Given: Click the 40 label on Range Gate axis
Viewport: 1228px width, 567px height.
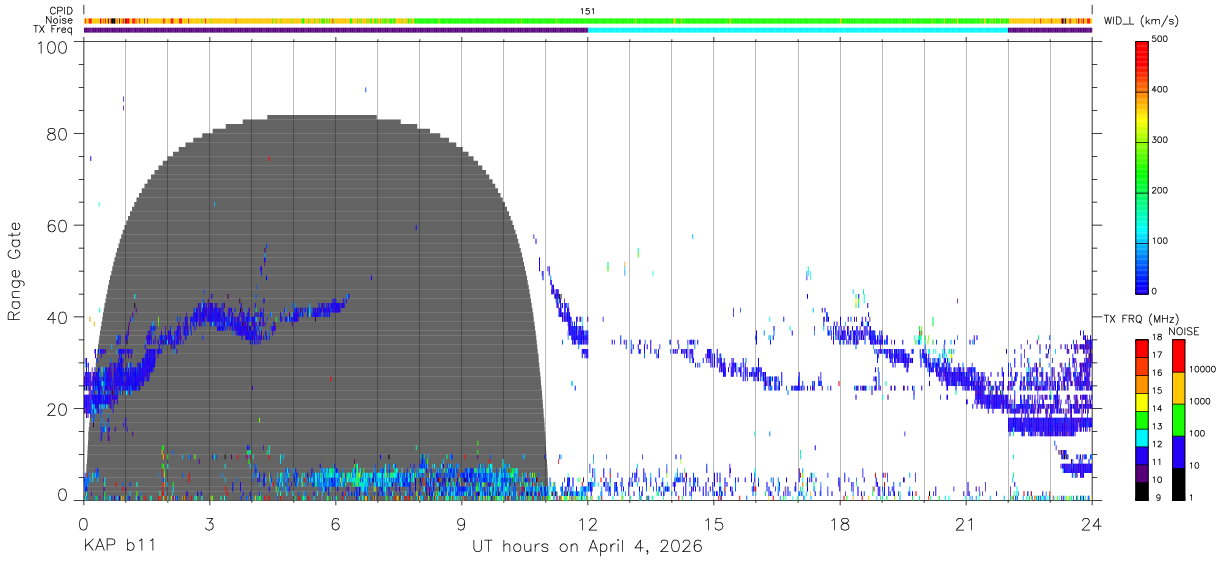Looking at the screenshot, I should [59, 318].
